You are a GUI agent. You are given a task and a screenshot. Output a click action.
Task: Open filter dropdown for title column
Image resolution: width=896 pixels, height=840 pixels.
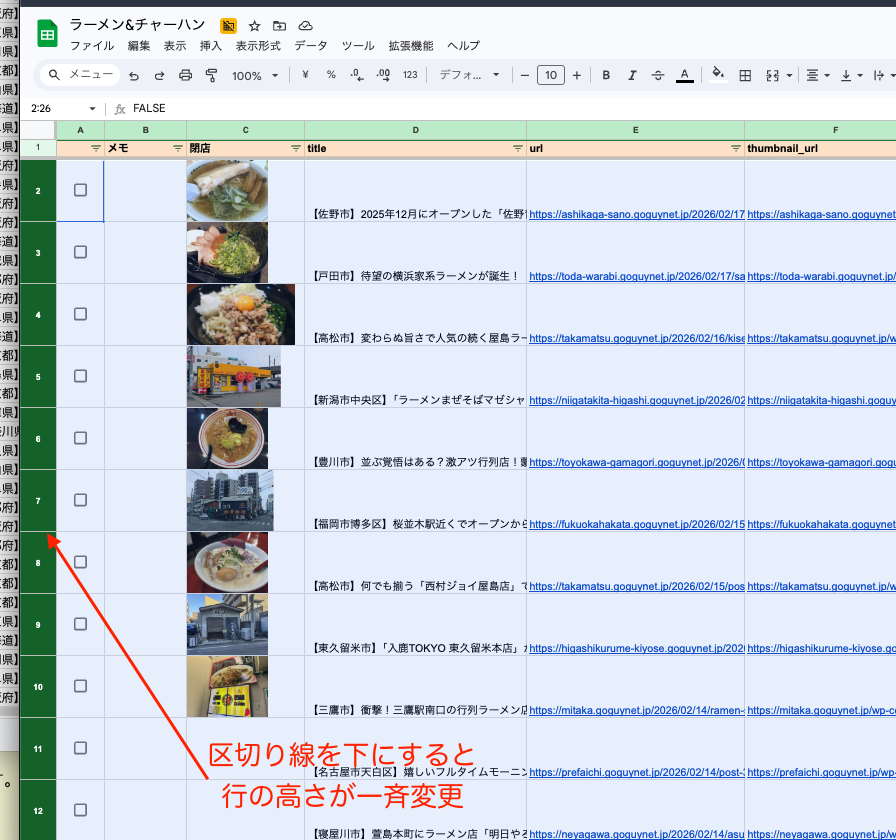point(517,148)
